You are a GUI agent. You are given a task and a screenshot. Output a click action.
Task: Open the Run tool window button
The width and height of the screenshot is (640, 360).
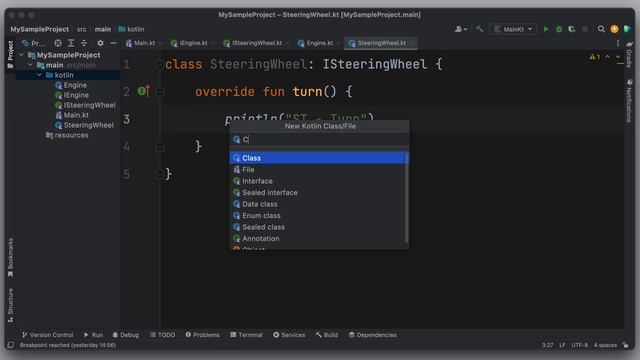[x=93, y=335]
